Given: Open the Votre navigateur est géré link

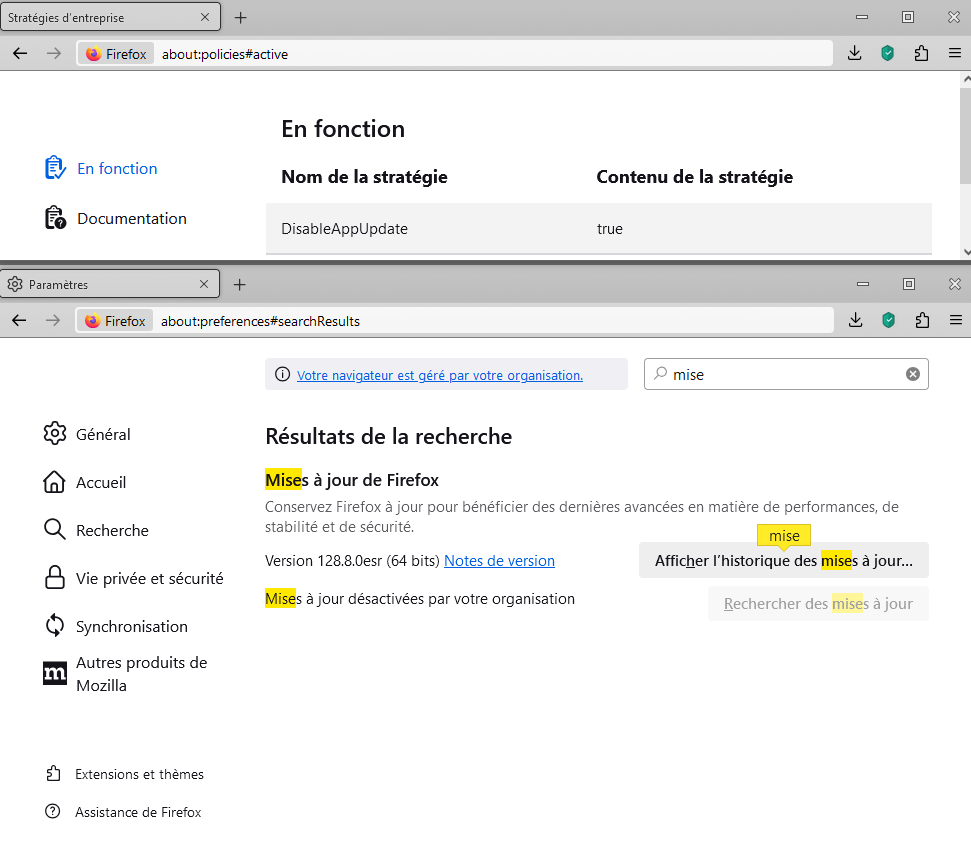Looking at the screenshot, I should click(x=440, y=375).
